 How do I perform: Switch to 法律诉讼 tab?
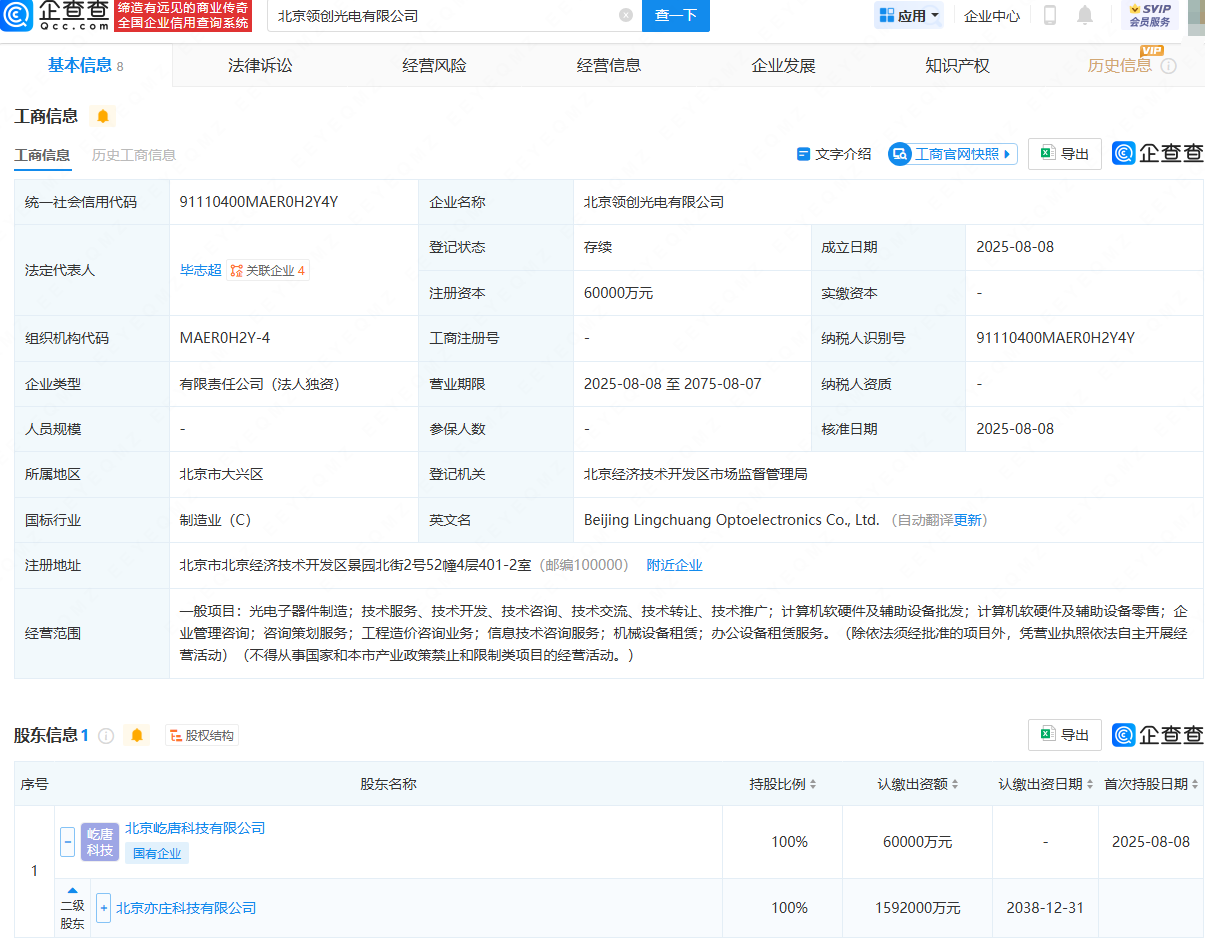pyautogui.click(x=260, y=66)
